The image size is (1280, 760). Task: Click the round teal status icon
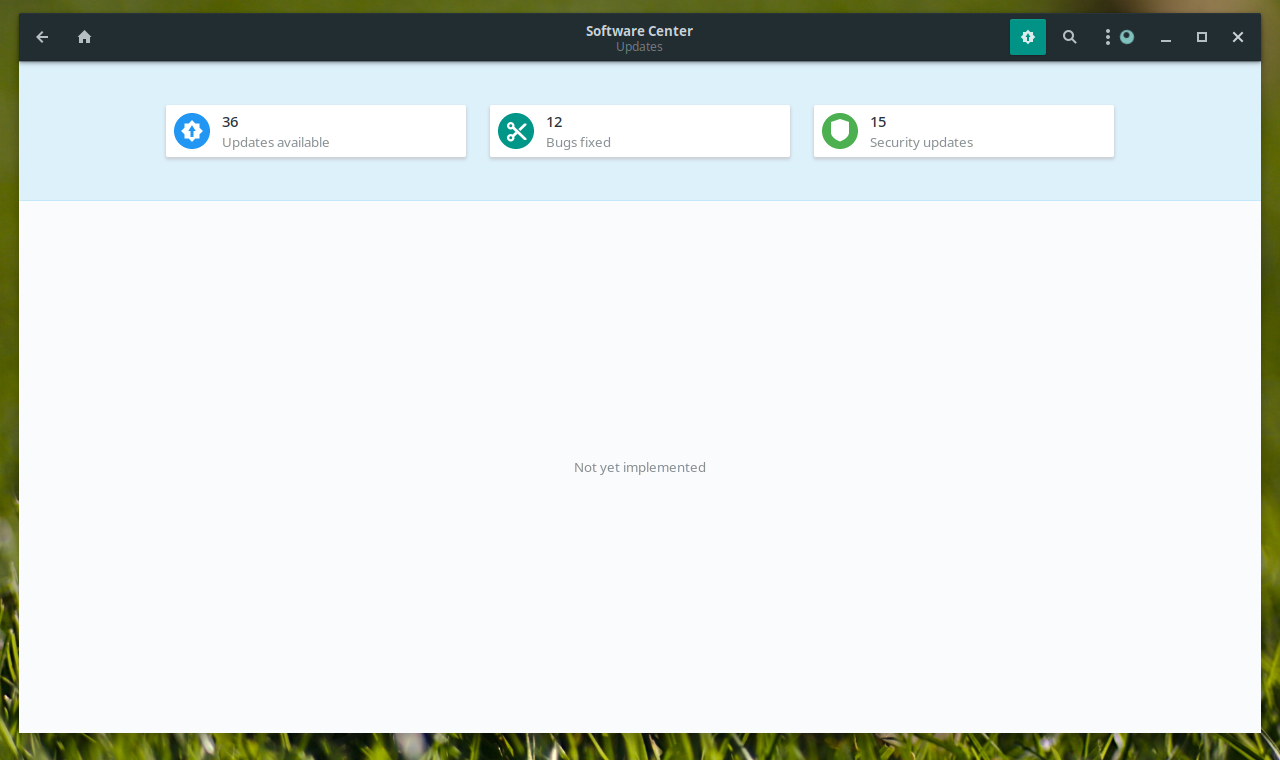coord(1127,37)
